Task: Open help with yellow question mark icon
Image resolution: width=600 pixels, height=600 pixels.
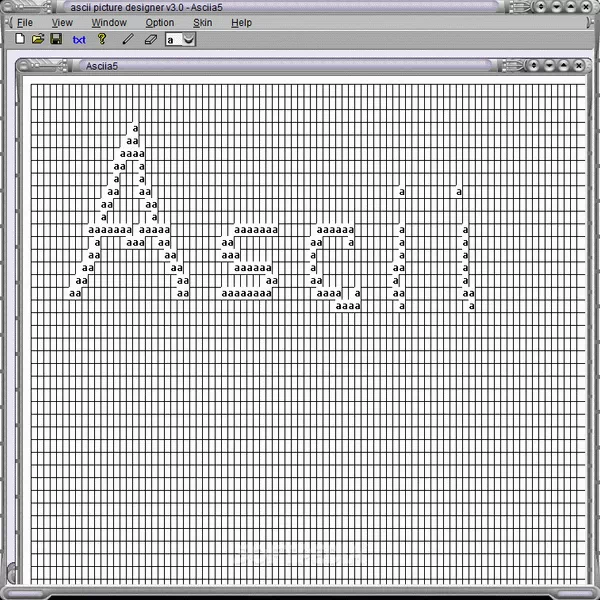Action: pos(102,39)
